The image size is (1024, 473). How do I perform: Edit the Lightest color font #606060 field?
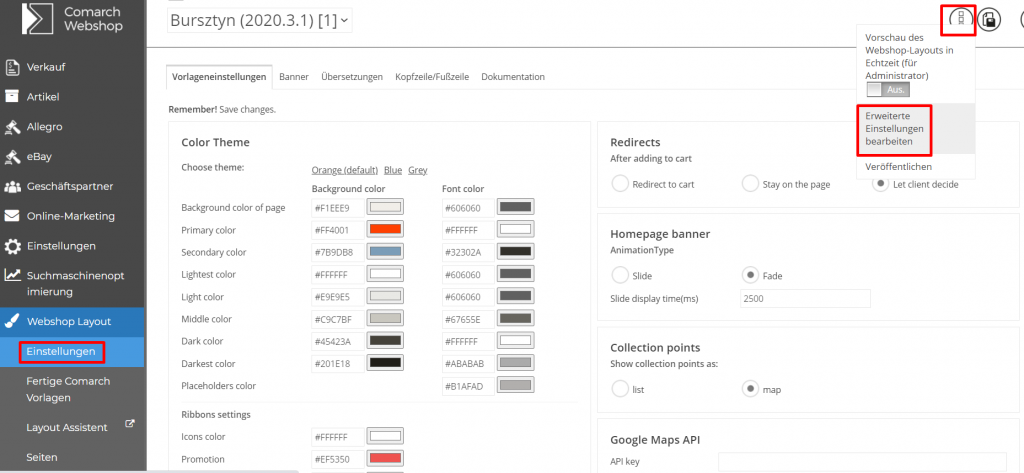click(468, 274)
